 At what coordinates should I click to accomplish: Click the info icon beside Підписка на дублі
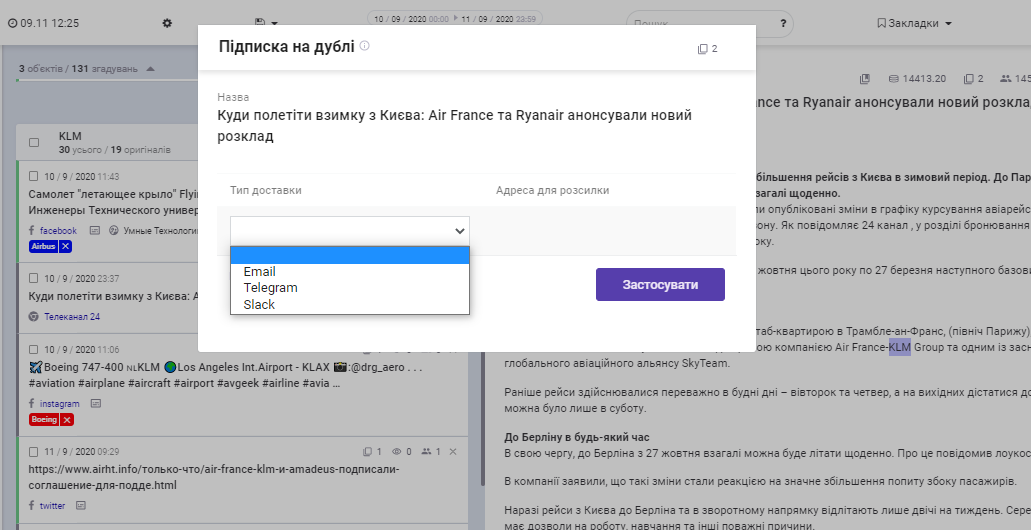364,46
